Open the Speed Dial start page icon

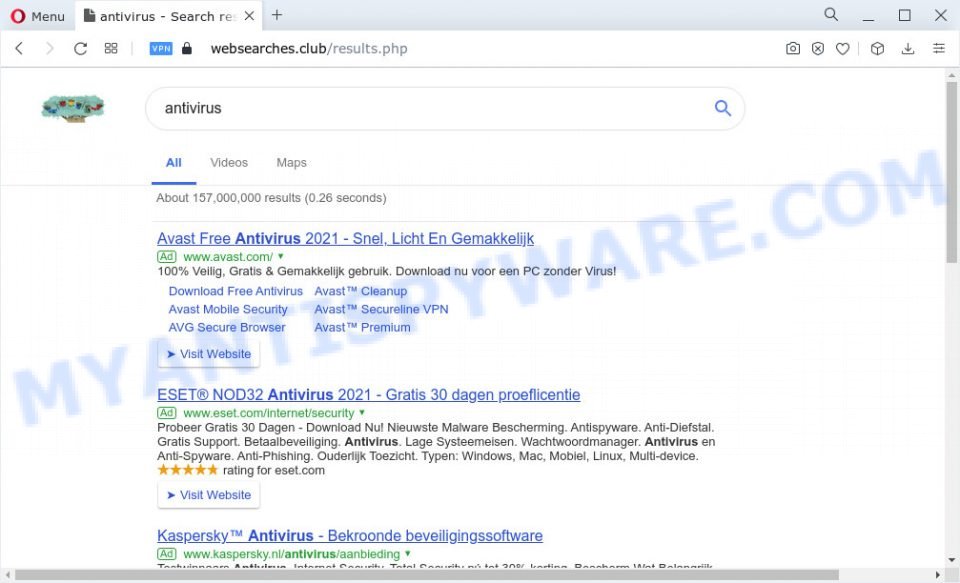click(x=111, y=48)
